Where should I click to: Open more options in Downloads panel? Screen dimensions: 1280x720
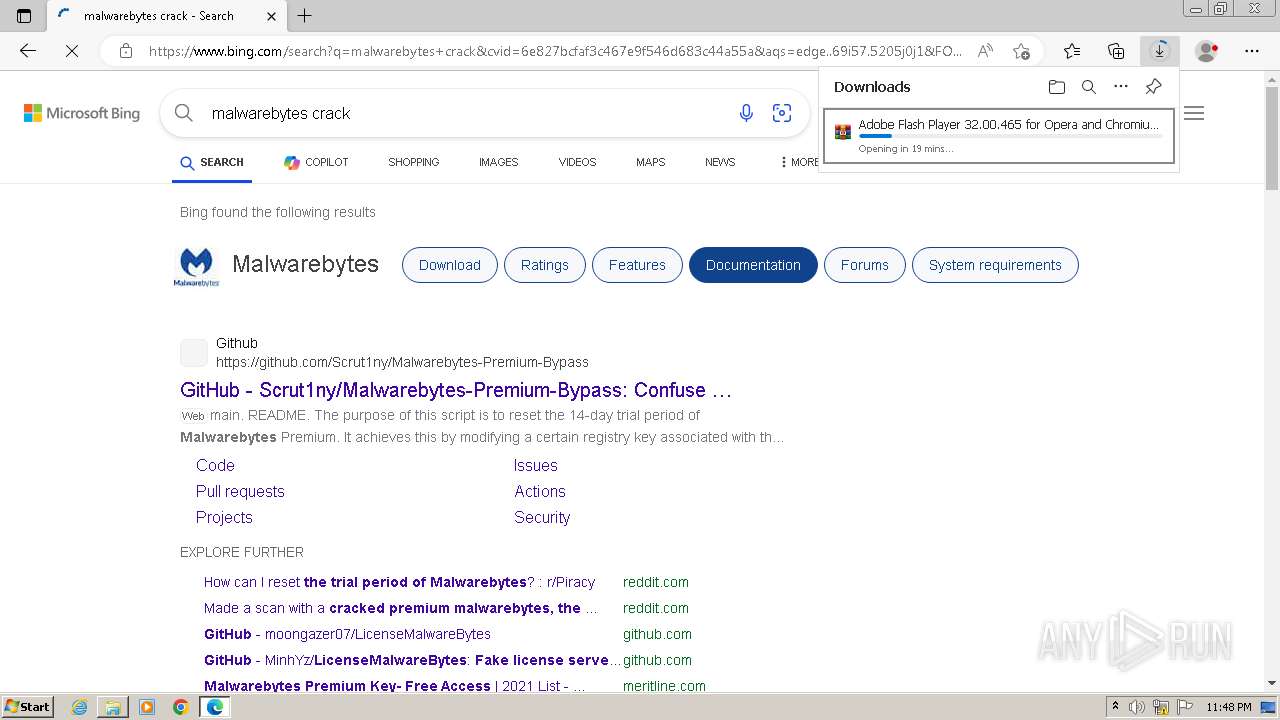point(1121,87)
